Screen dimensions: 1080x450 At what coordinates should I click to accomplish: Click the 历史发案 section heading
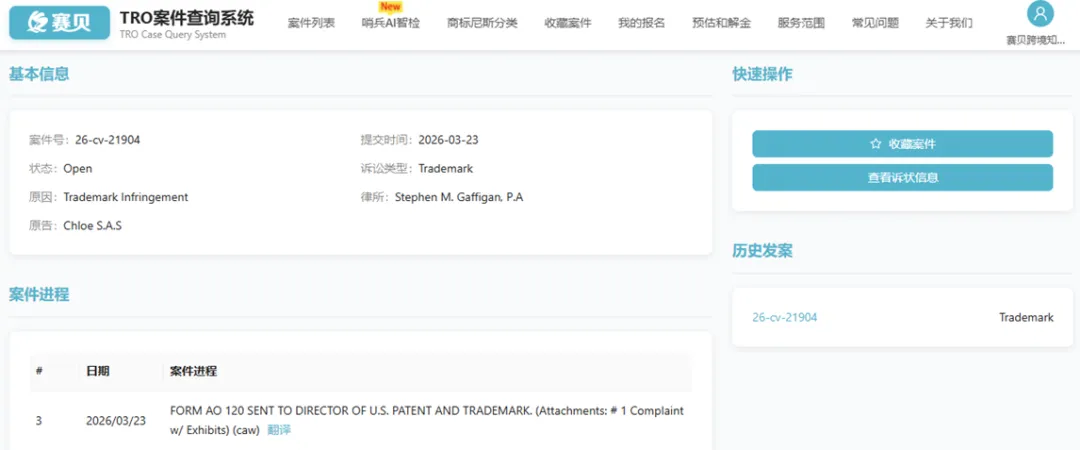click(762, 251)
